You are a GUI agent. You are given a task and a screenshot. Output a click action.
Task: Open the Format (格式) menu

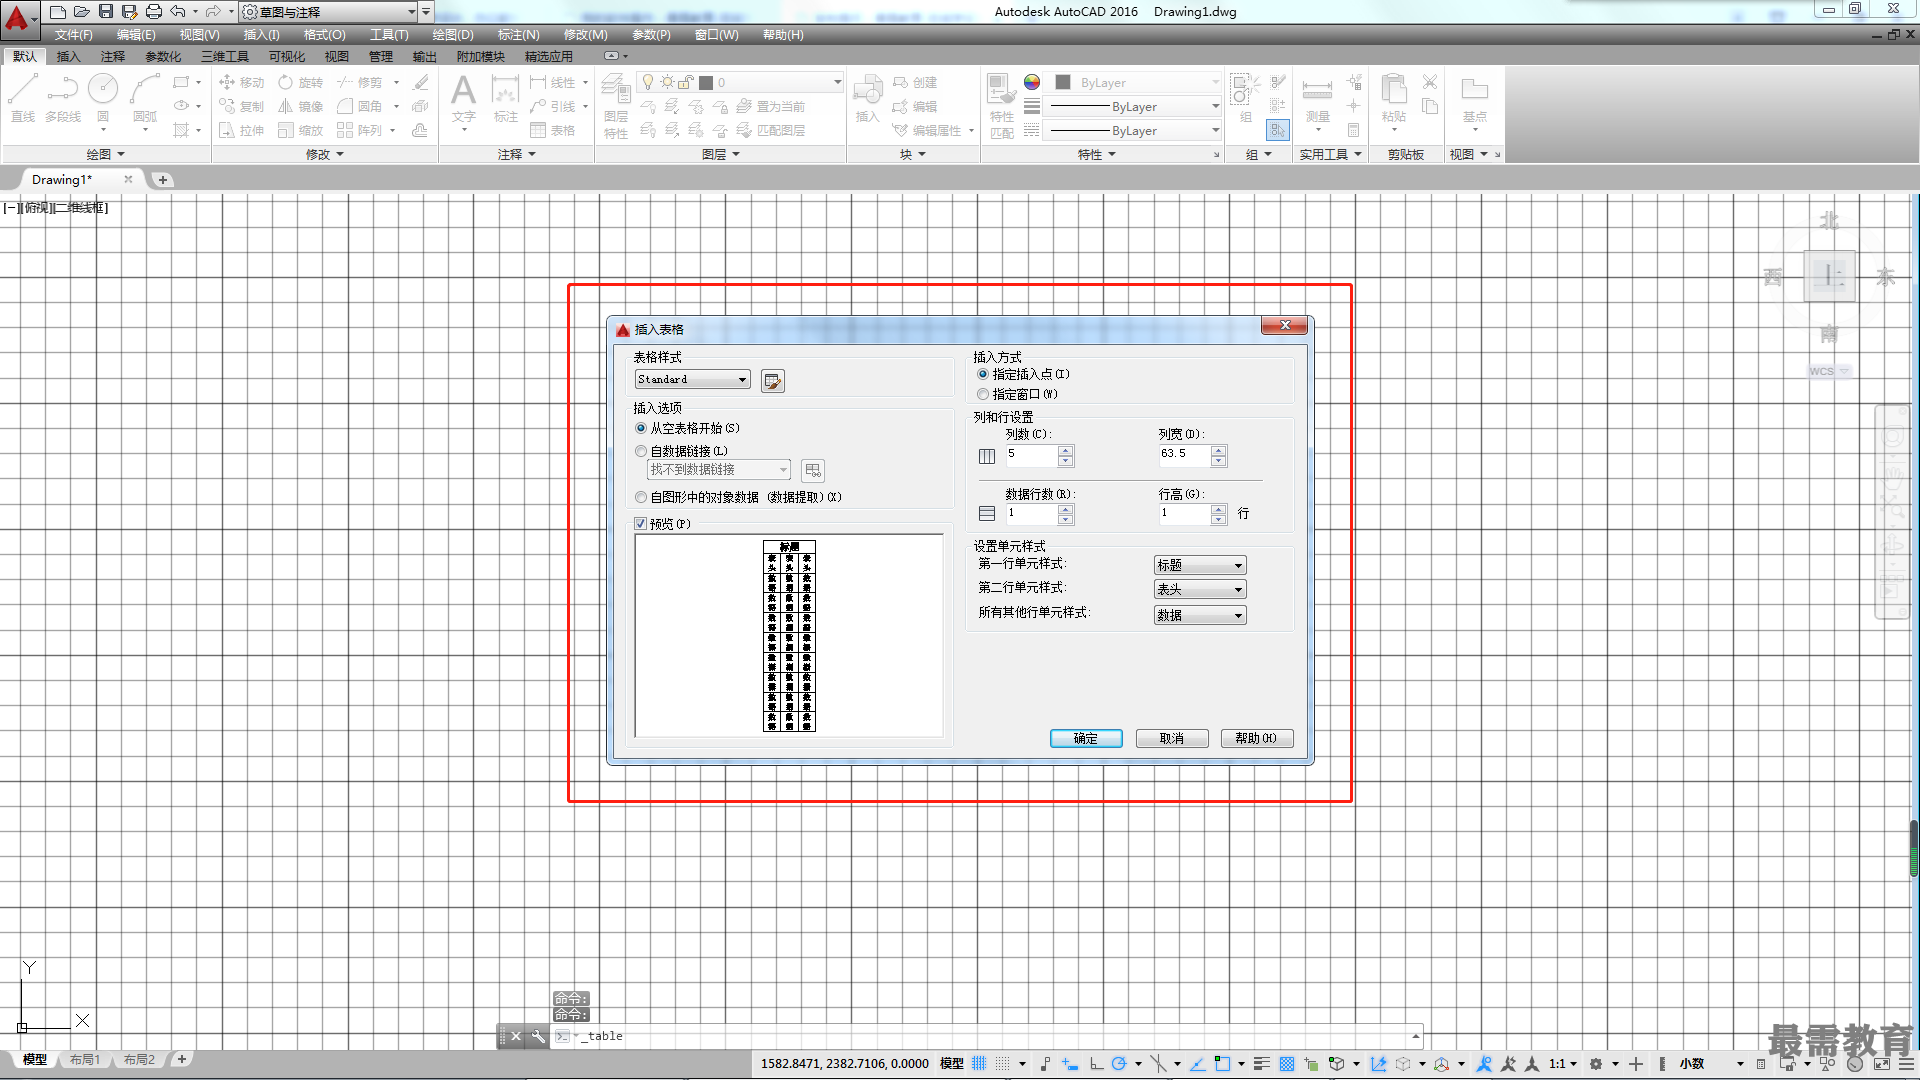point(325,35)
